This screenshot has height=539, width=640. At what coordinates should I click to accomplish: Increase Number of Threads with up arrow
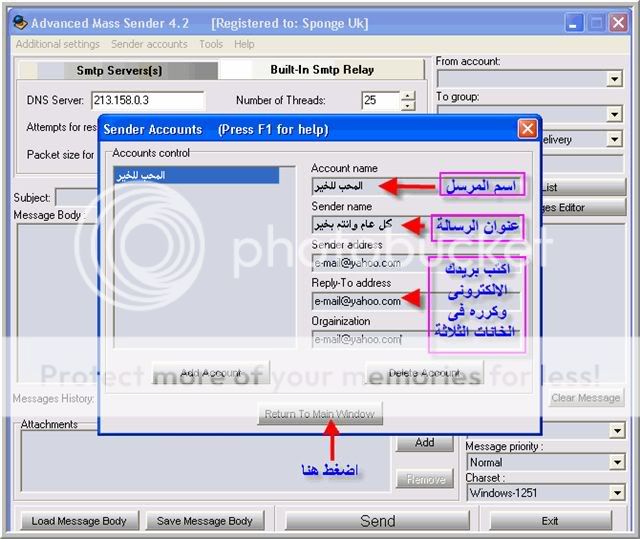[x=408, y=96]
